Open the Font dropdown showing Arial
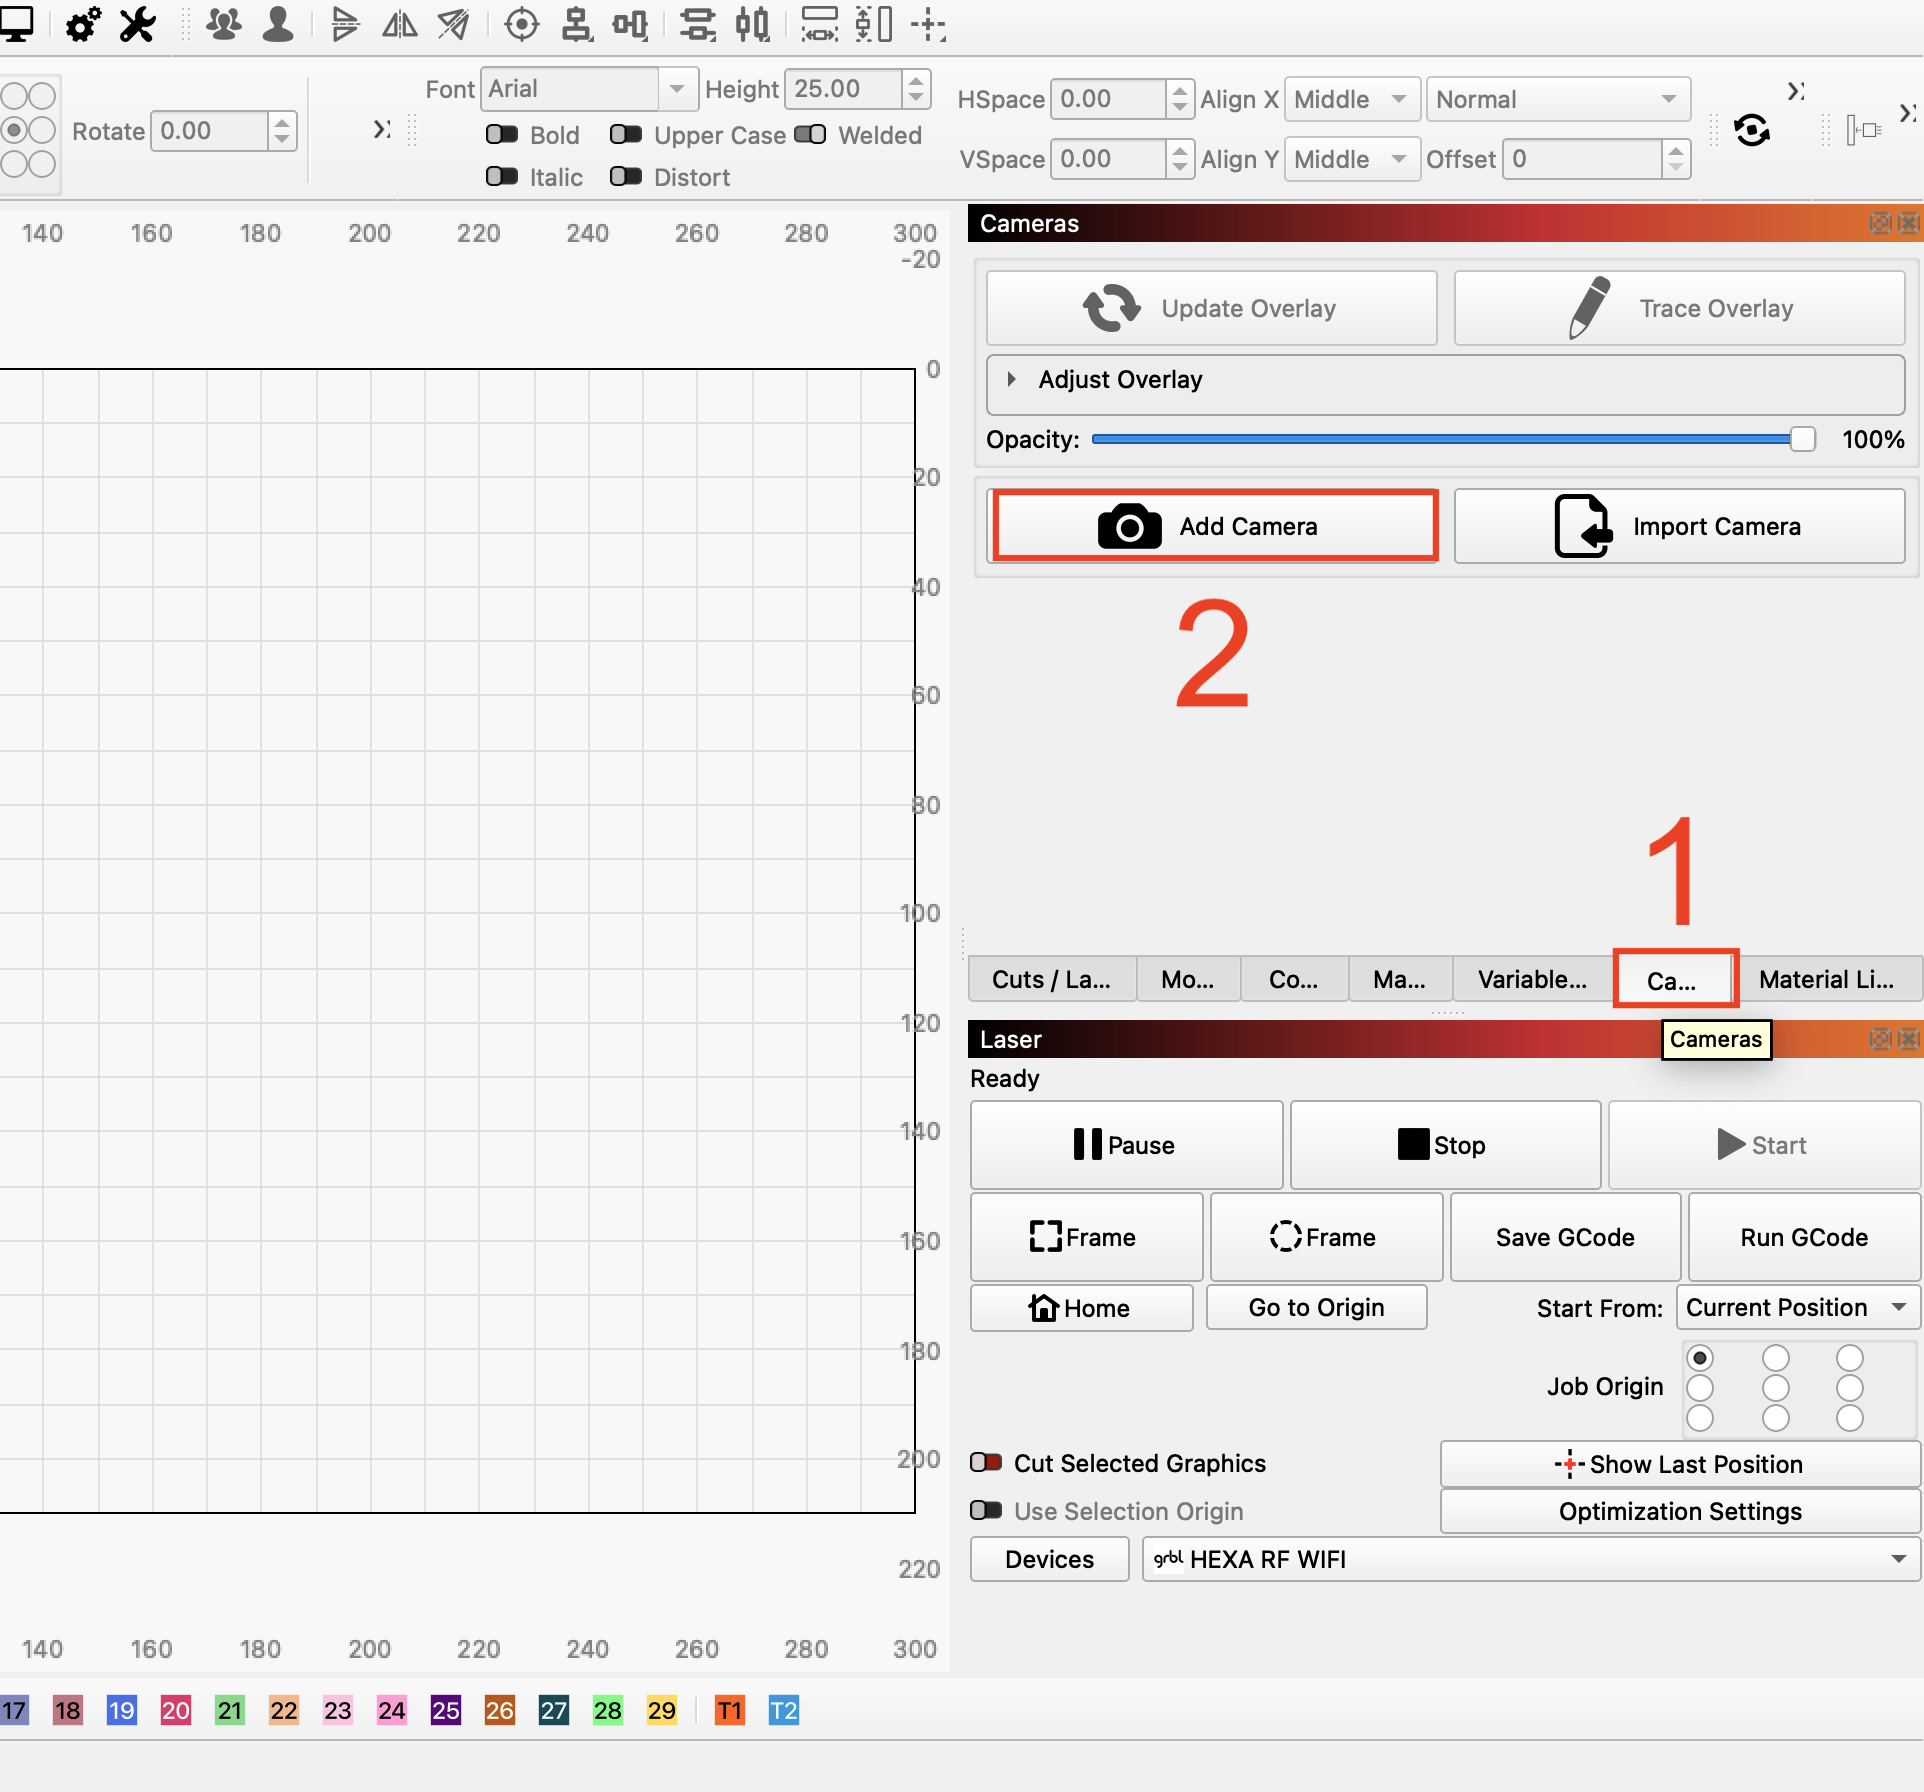This screenshot has height=1792, width=1924. 588,89
